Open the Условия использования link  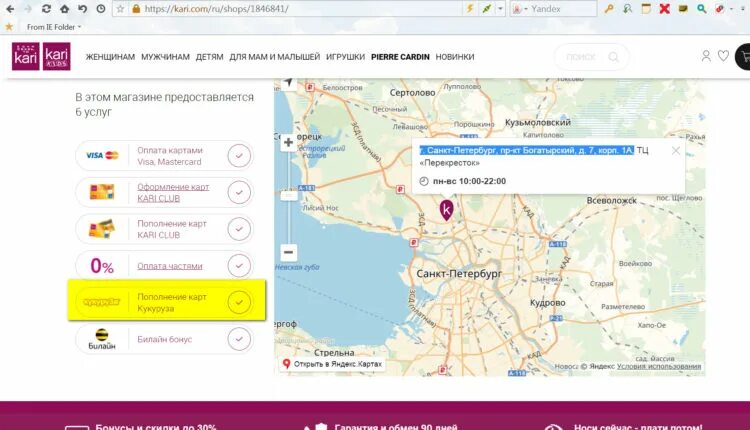coord(659,366)
